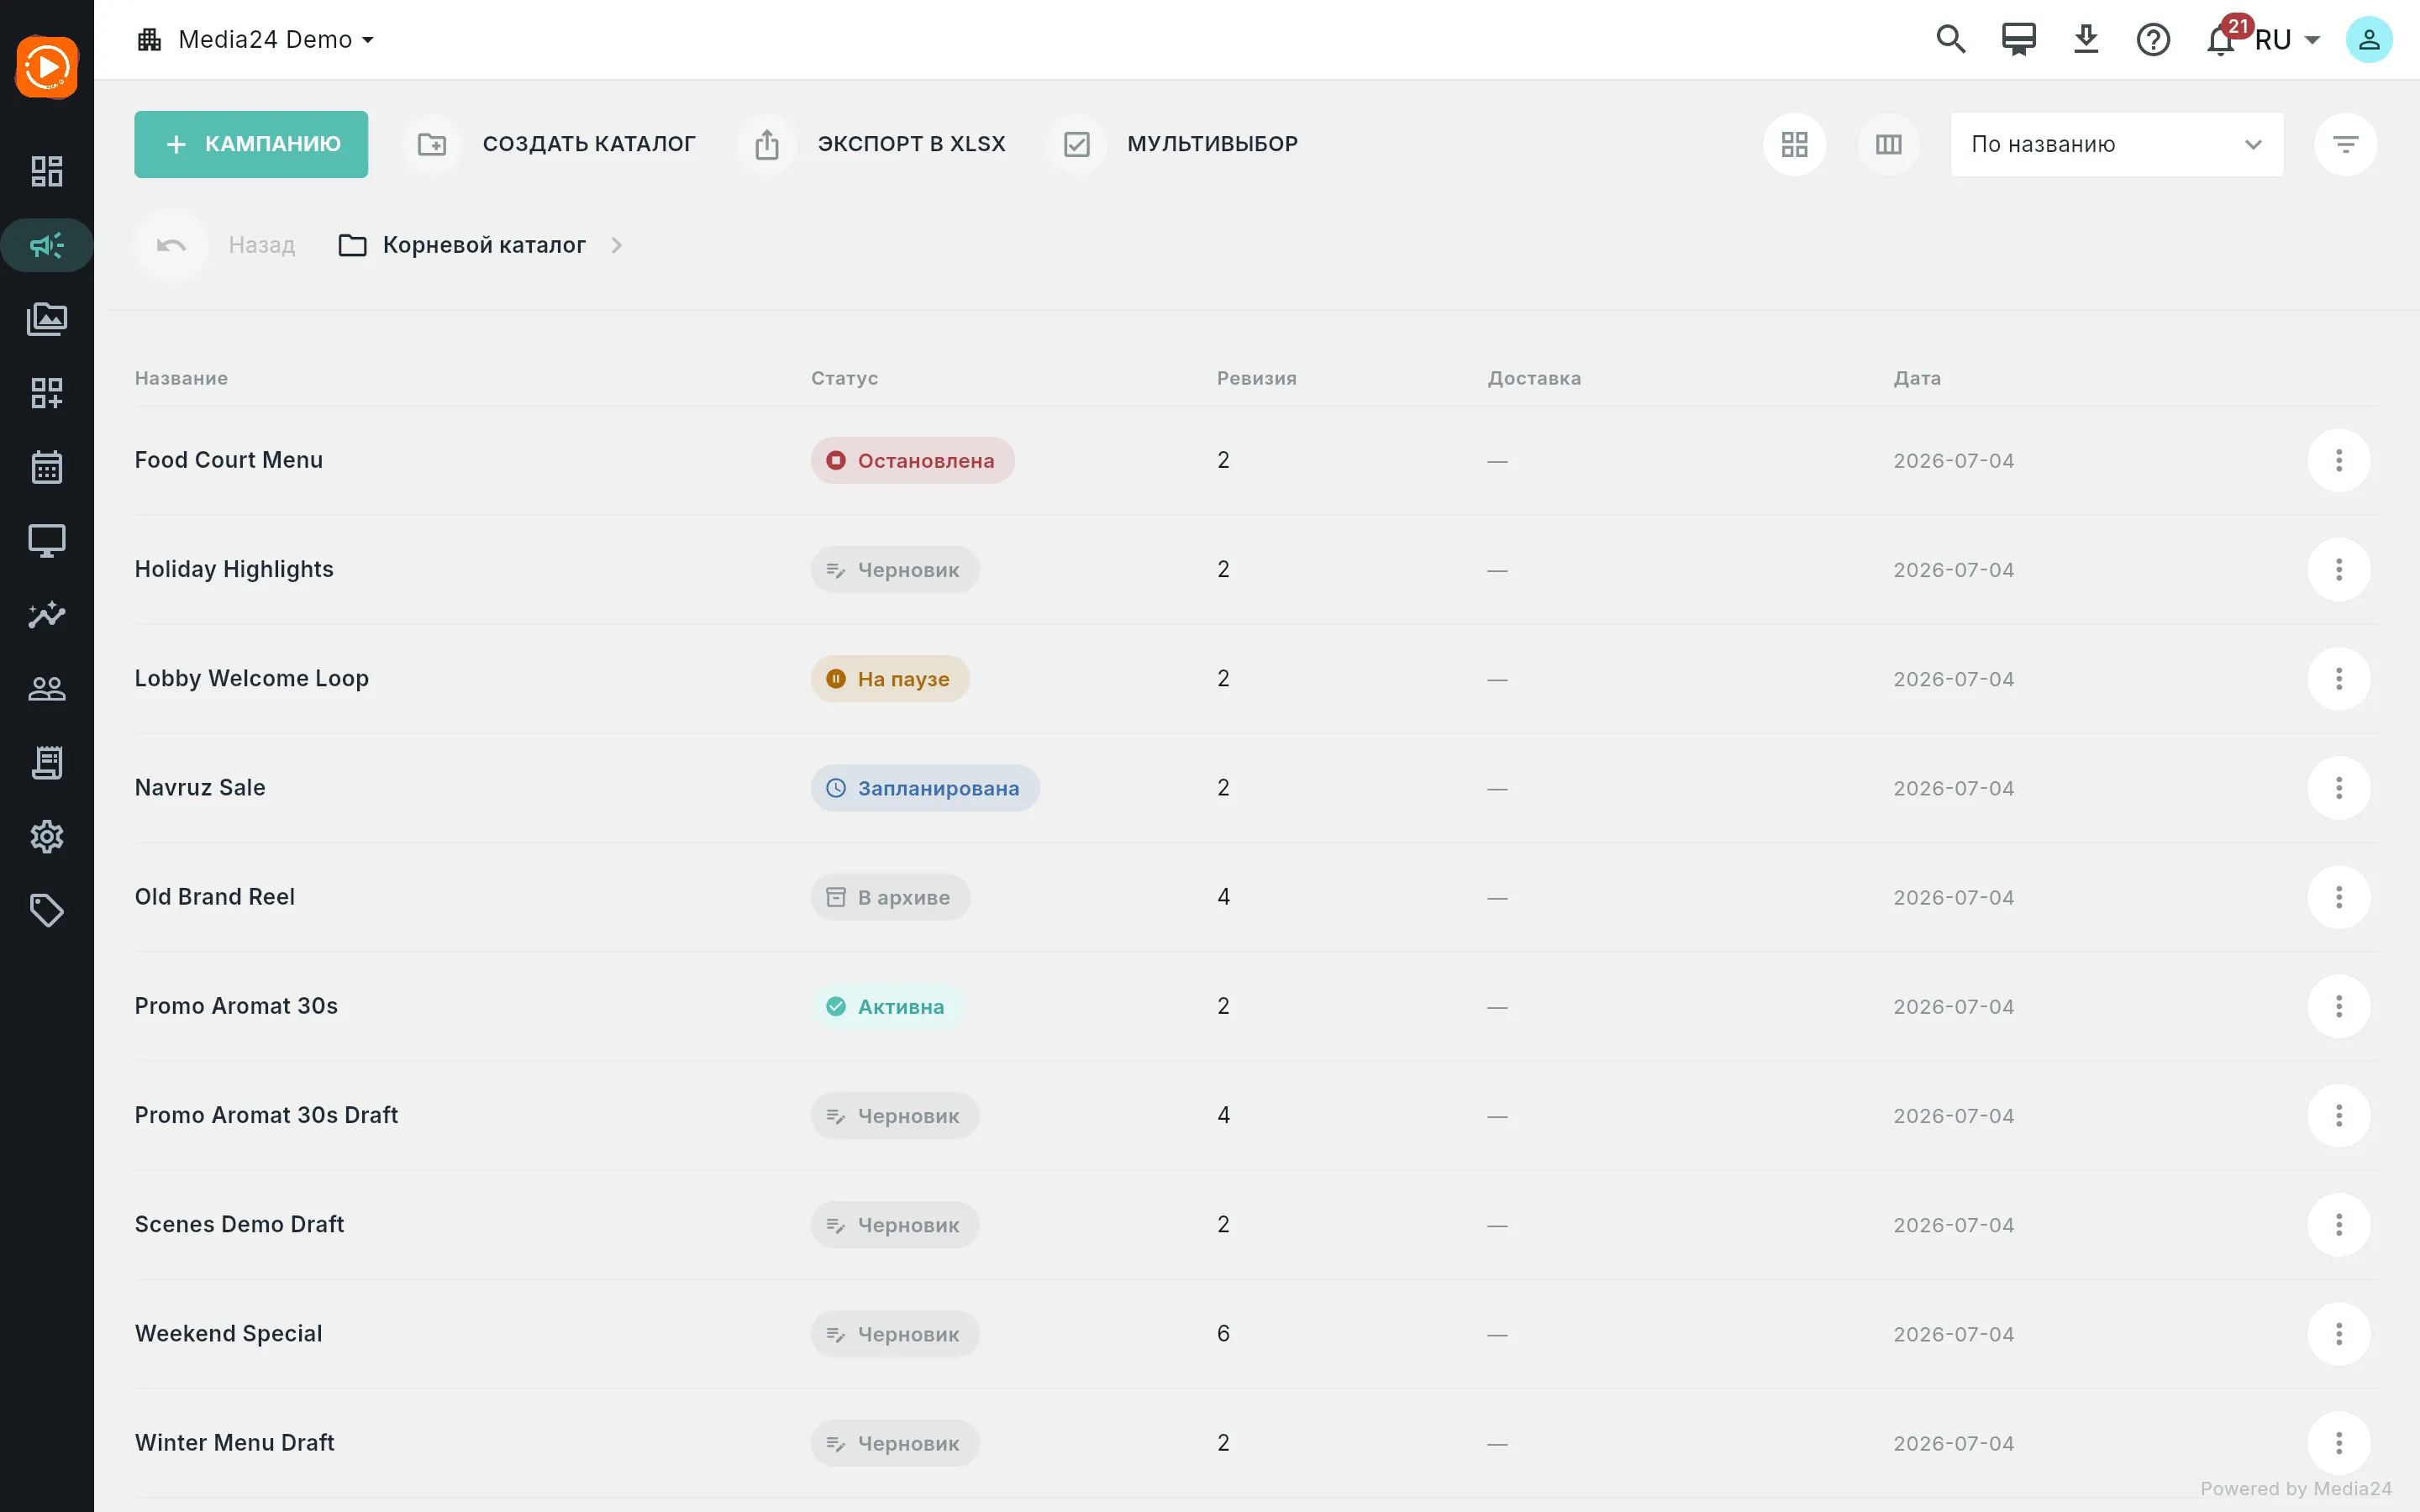This screenshot has height=1512, width=2420.
Task: Click the Доставка column header
Action: click(x=1534, y=378)
